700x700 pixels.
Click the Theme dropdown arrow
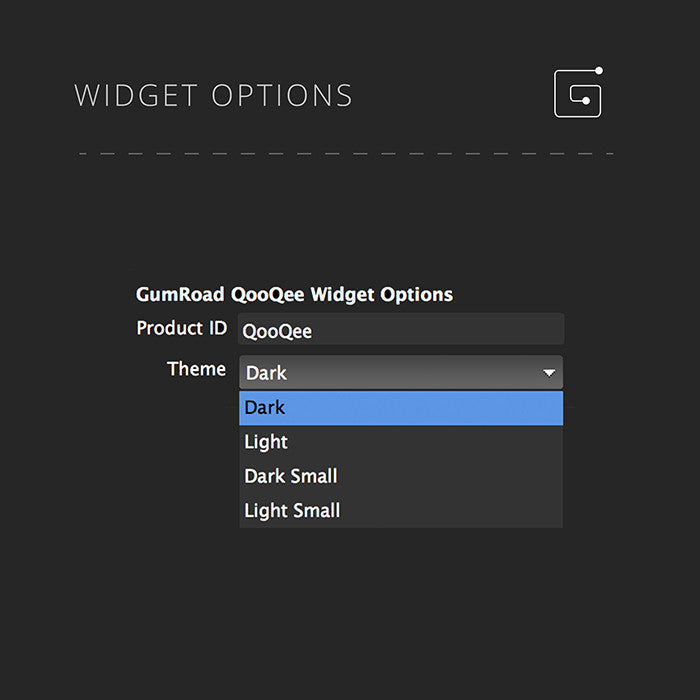coord(549,373)
